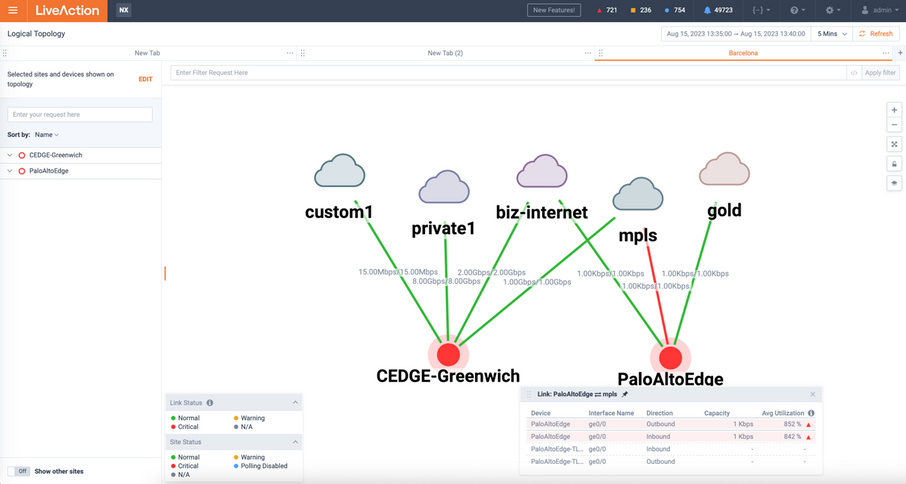Open the question mark help menu
This screenshot has height=484, width=906.
799,10
